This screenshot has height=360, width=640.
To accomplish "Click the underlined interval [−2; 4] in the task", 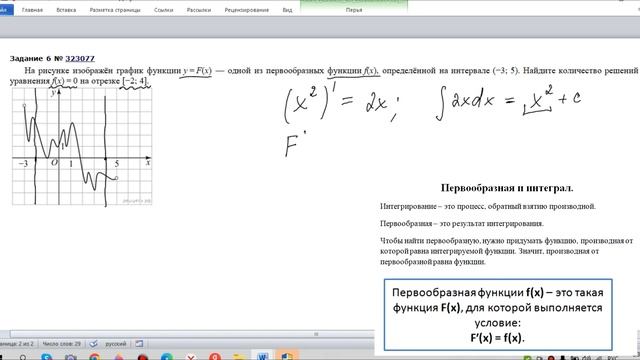I will point(135,81).
